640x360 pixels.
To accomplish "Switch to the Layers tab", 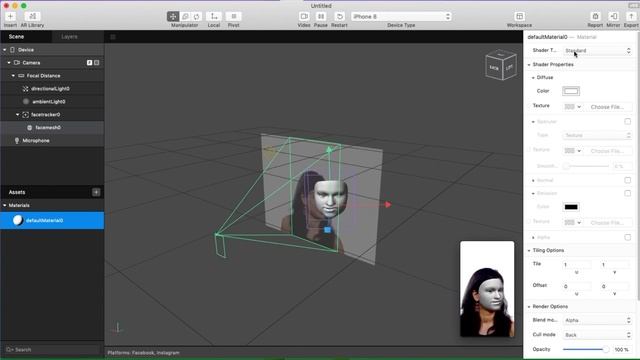I will pyautogui.click(x=69, y=37).
